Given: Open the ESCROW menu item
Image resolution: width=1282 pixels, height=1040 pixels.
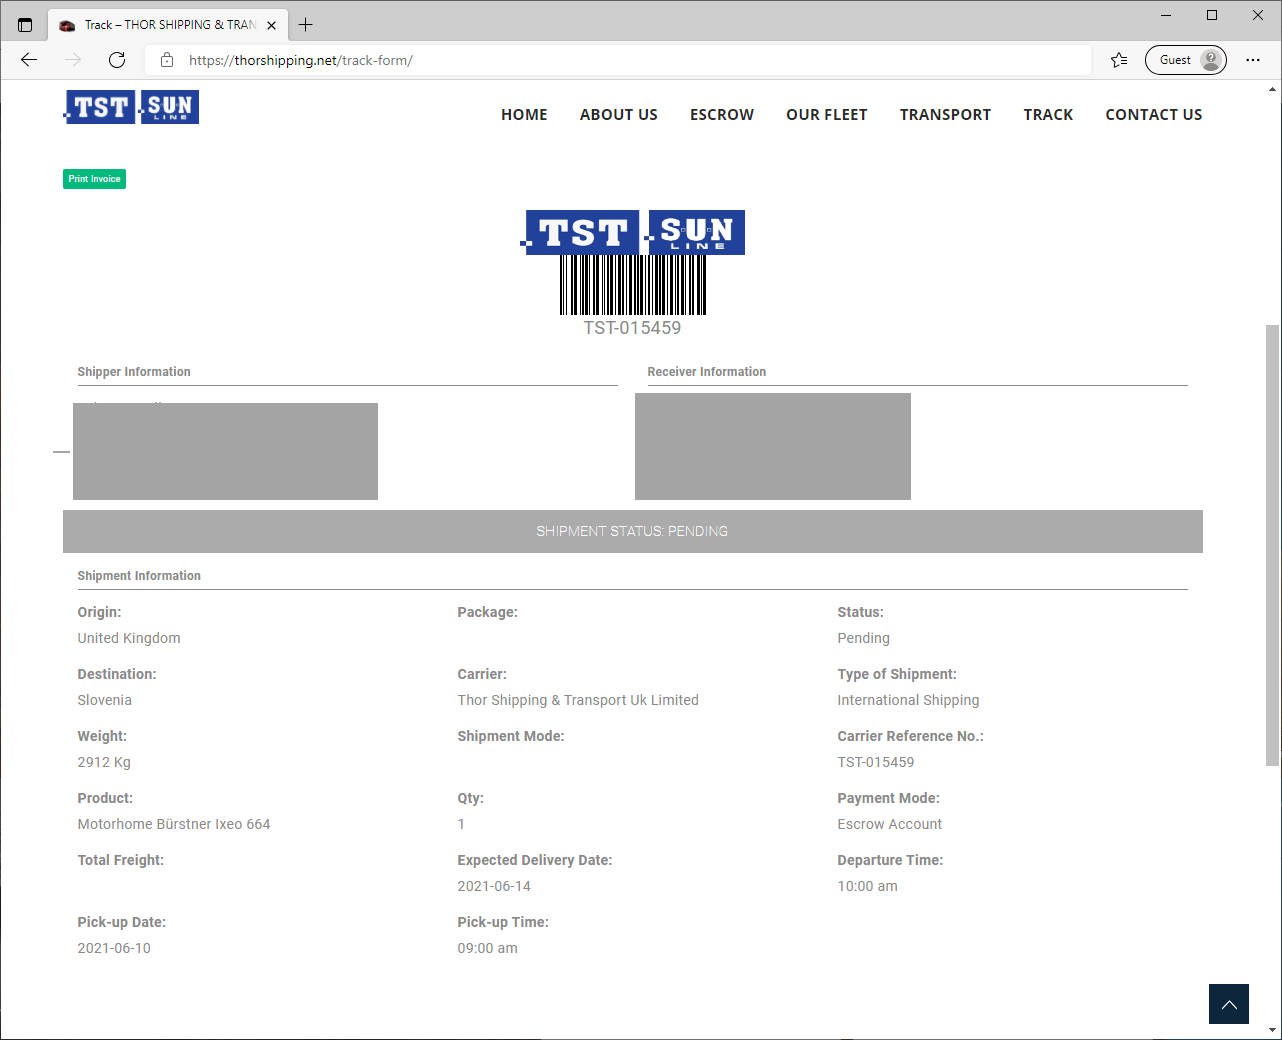Looking at the screenshot, I should click(x=721, y=115).
